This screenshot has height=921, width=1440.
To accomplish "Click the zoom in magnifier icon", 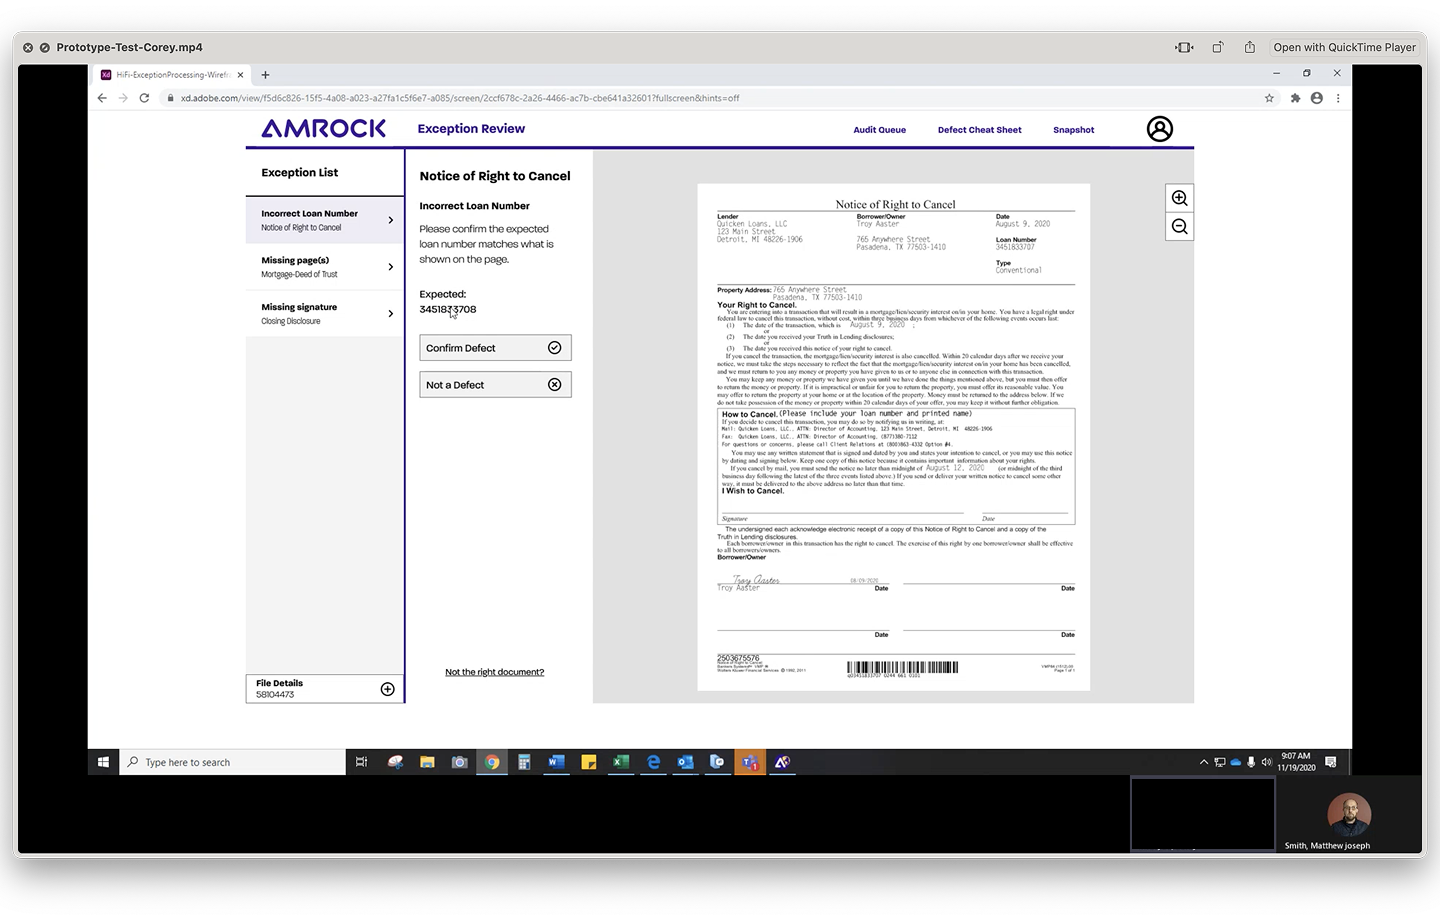I will (1179, 198).
